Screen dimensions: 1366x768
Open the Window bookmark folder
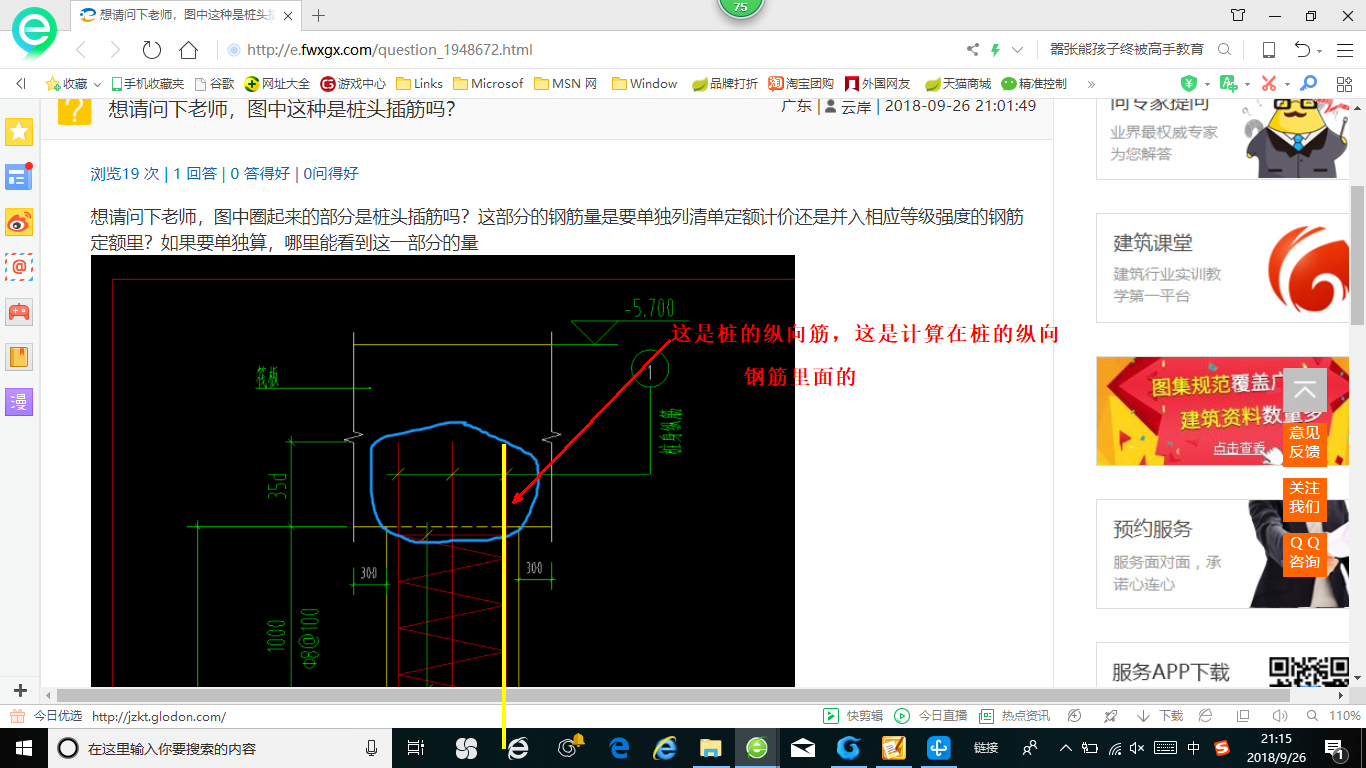tap(645, 84)
